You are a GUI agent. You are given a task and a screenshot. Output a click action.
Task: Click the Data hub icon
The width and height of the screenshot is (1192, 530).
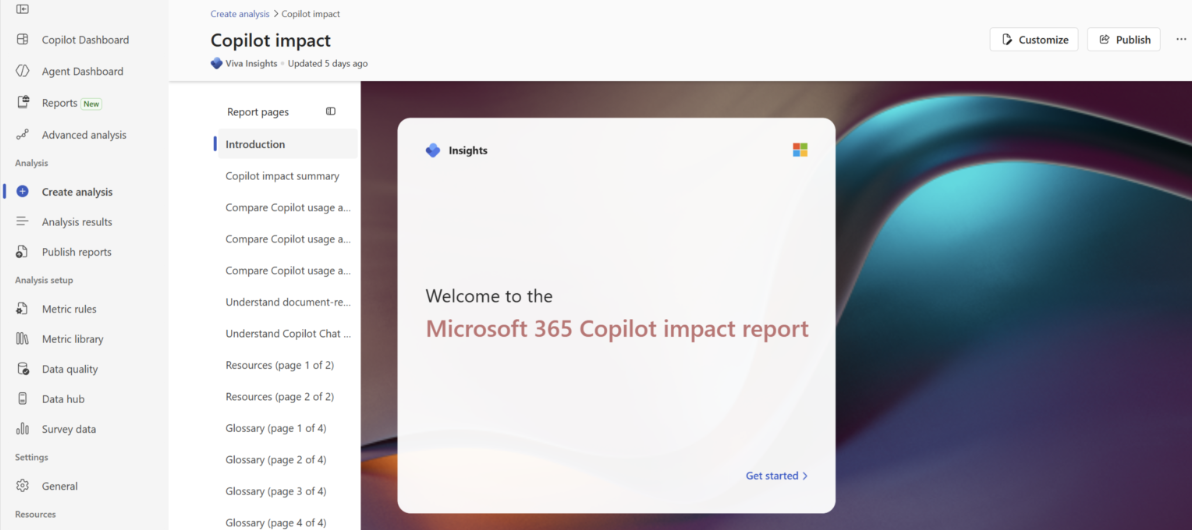[23, 398]
